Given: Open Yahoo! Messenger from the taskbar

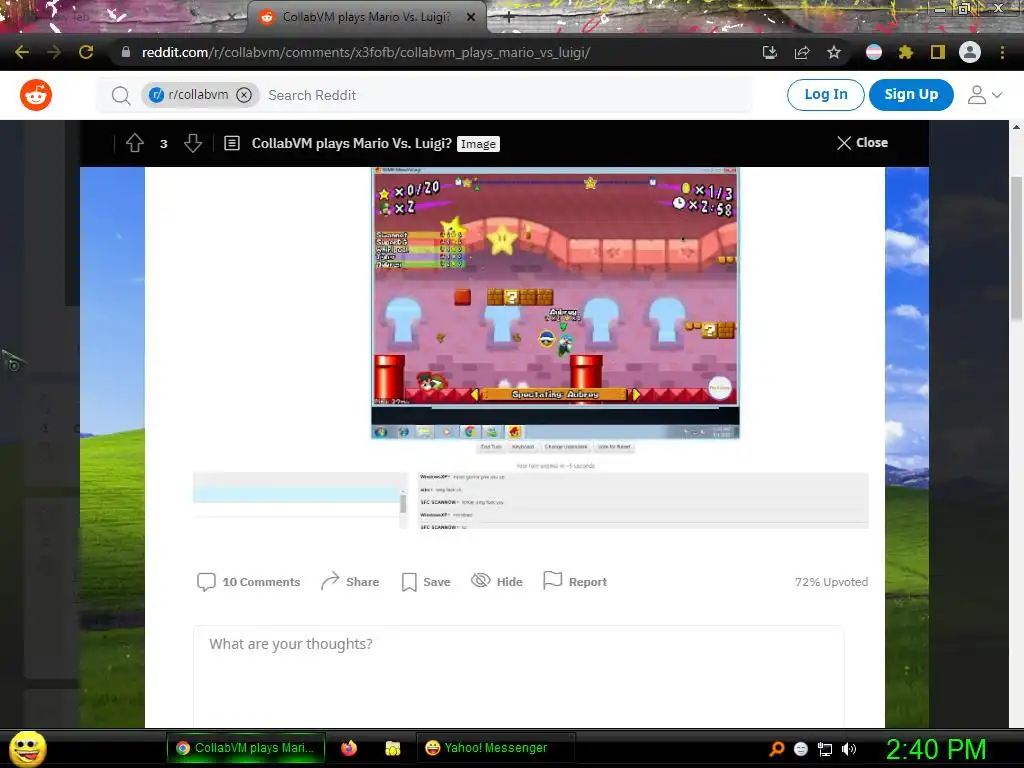Looking at the screenshot, I should pyautogui.click(x=495, y=748).
